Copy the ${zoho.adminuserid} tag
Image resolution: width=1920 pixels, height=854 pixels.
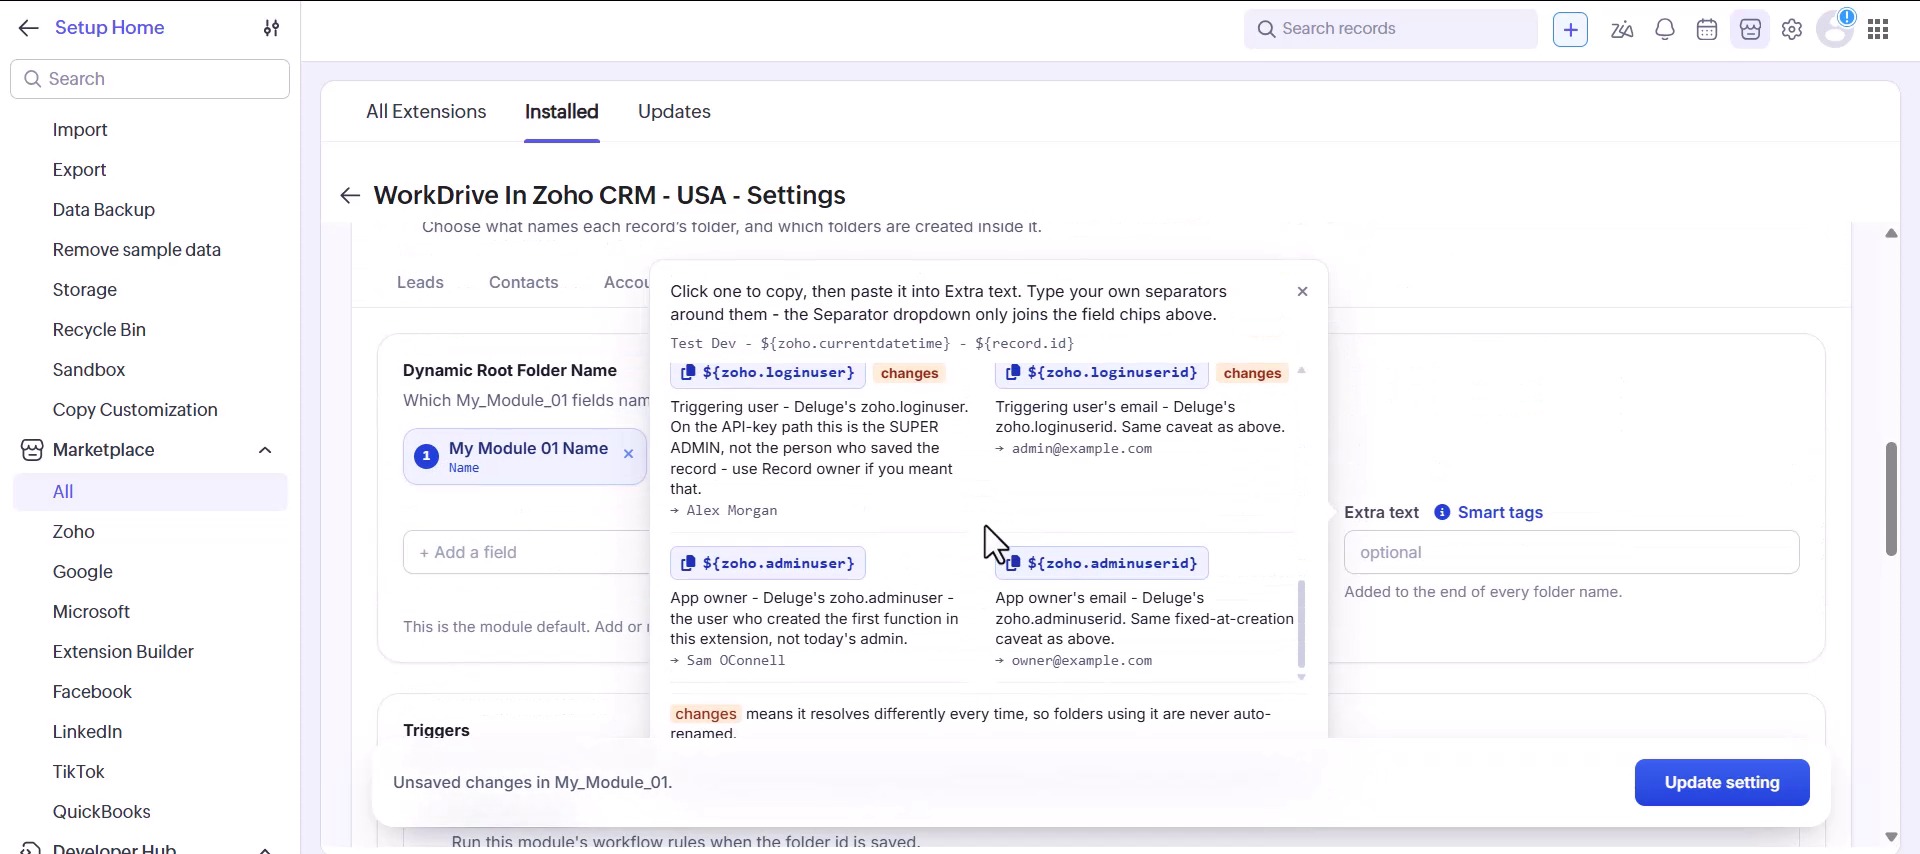[x=1102, y=563]
